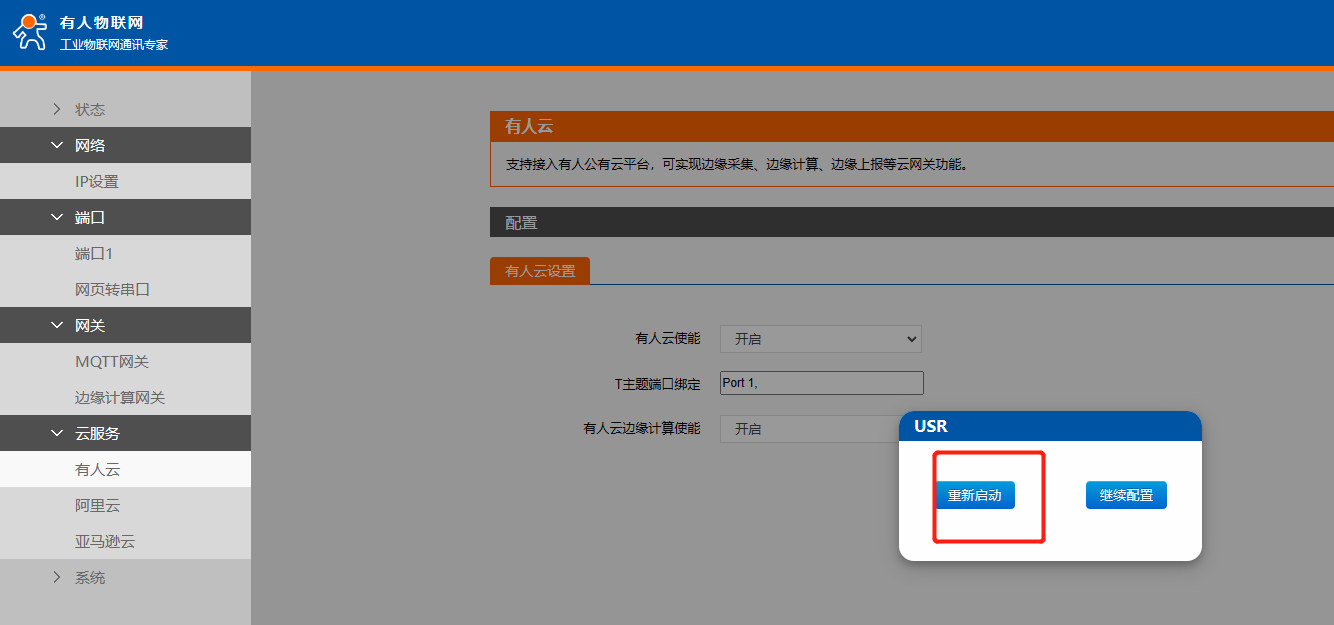This screenshot has width=1334, height=625.
Task: Click the USR IOT logo icon
Action: click(x=29, y=32)
